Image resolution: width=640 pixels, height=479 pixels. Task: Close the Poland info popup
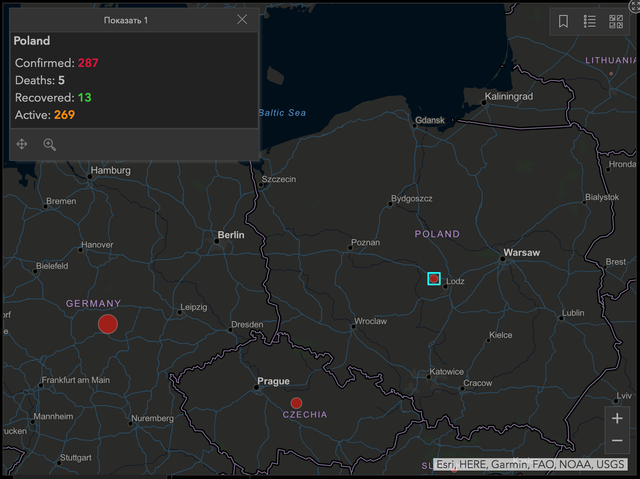(x=242, y=19)
